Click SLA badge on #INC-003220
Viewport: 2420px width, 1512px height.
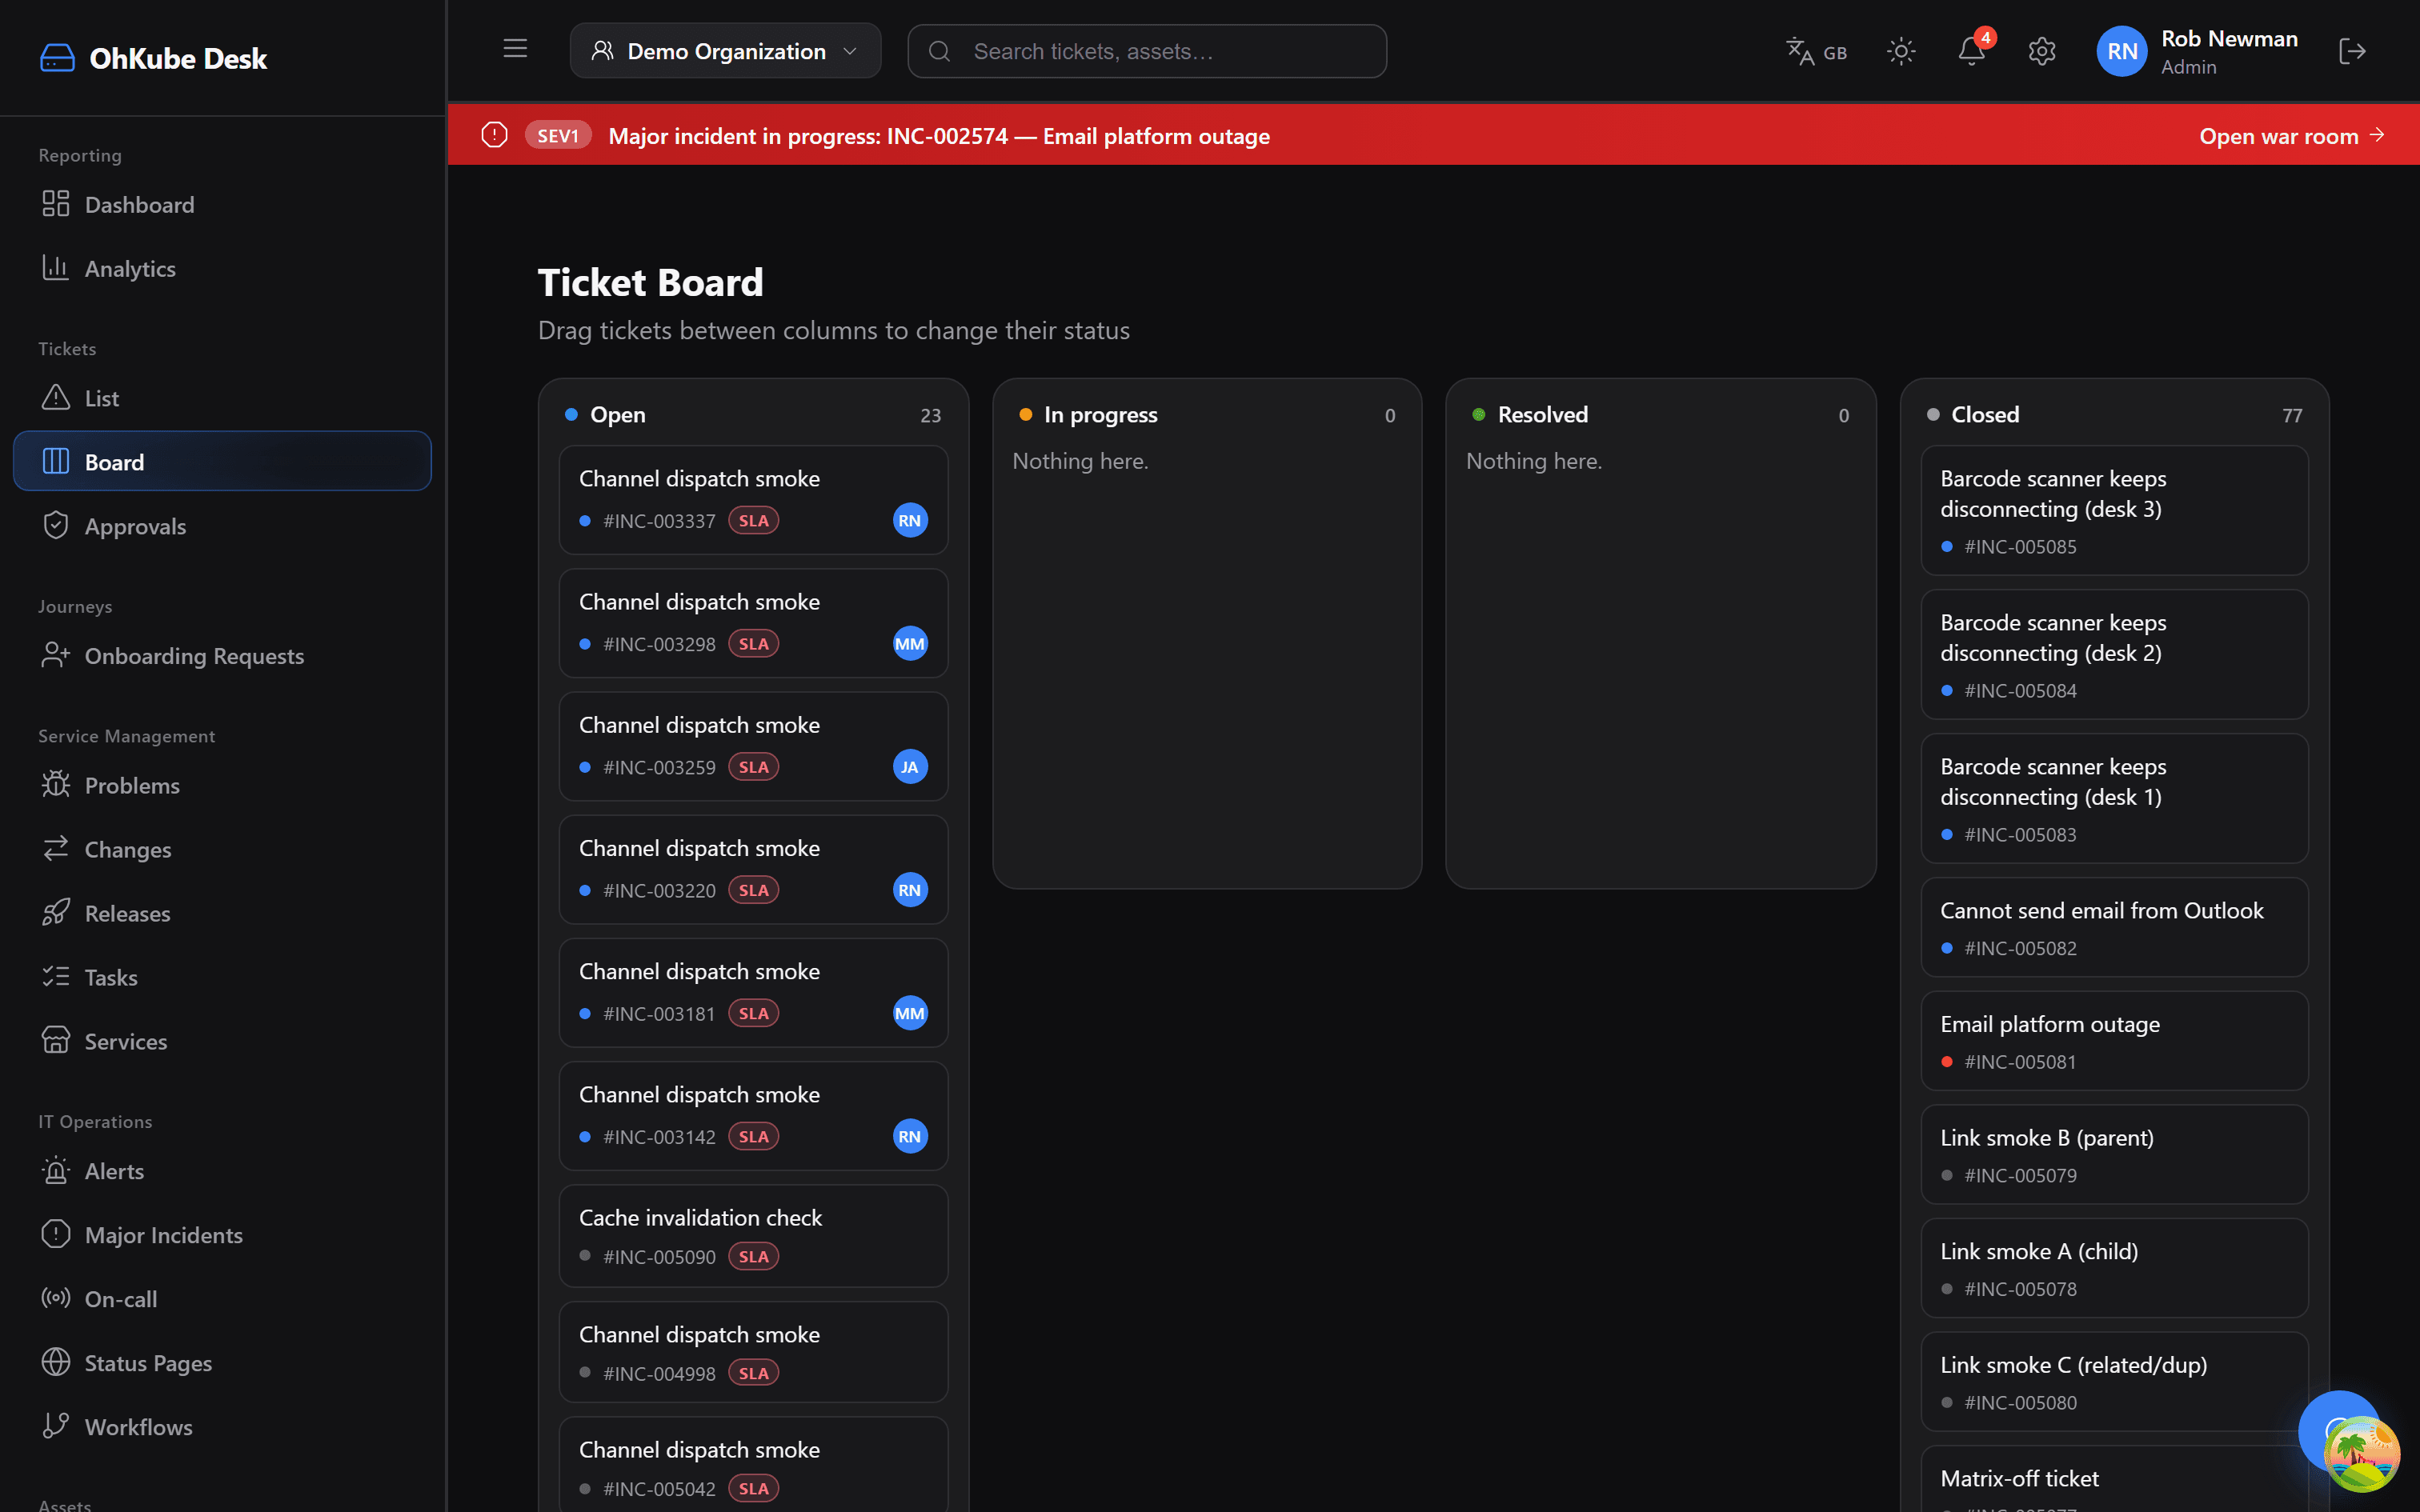(x=754, y=890)
